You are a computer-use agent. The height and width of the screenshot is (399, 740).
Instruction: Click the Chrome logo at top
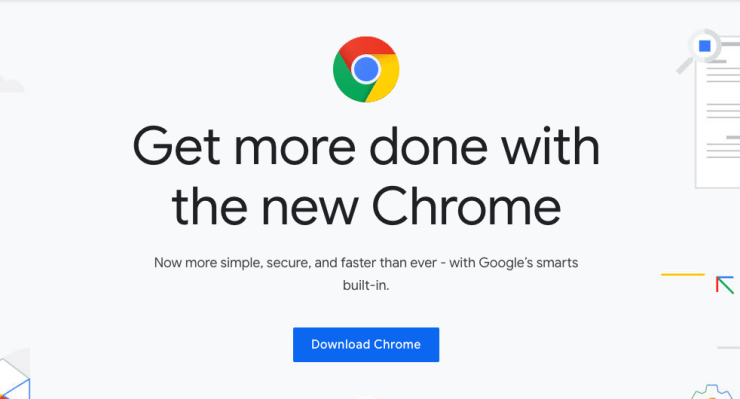tap(366, 69)
